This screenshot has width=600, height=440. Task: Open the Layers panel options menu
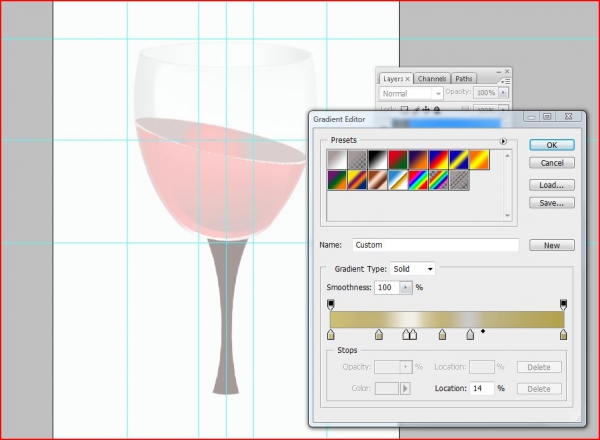505,81
